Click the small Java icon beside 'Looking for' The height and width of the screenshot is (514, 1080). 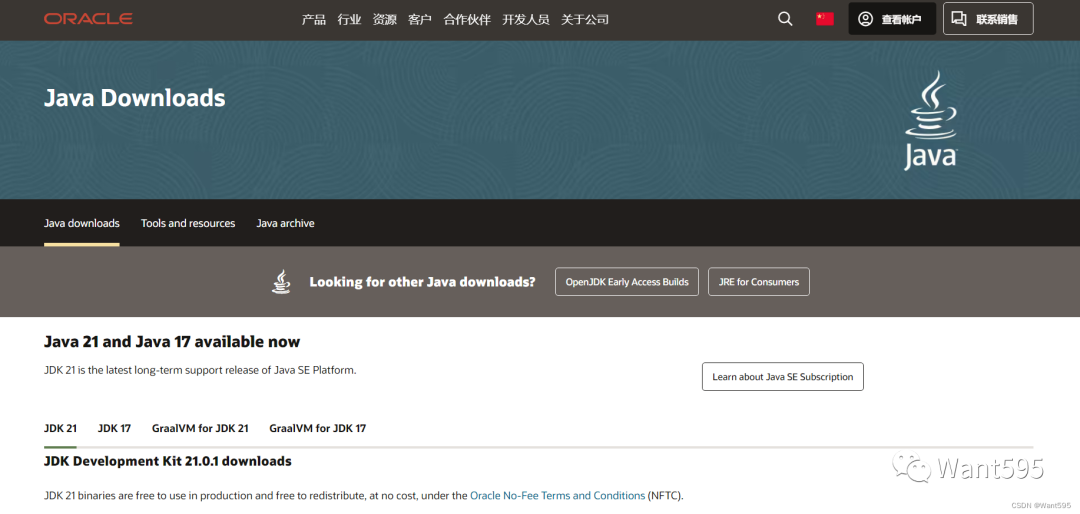(281, 282)
